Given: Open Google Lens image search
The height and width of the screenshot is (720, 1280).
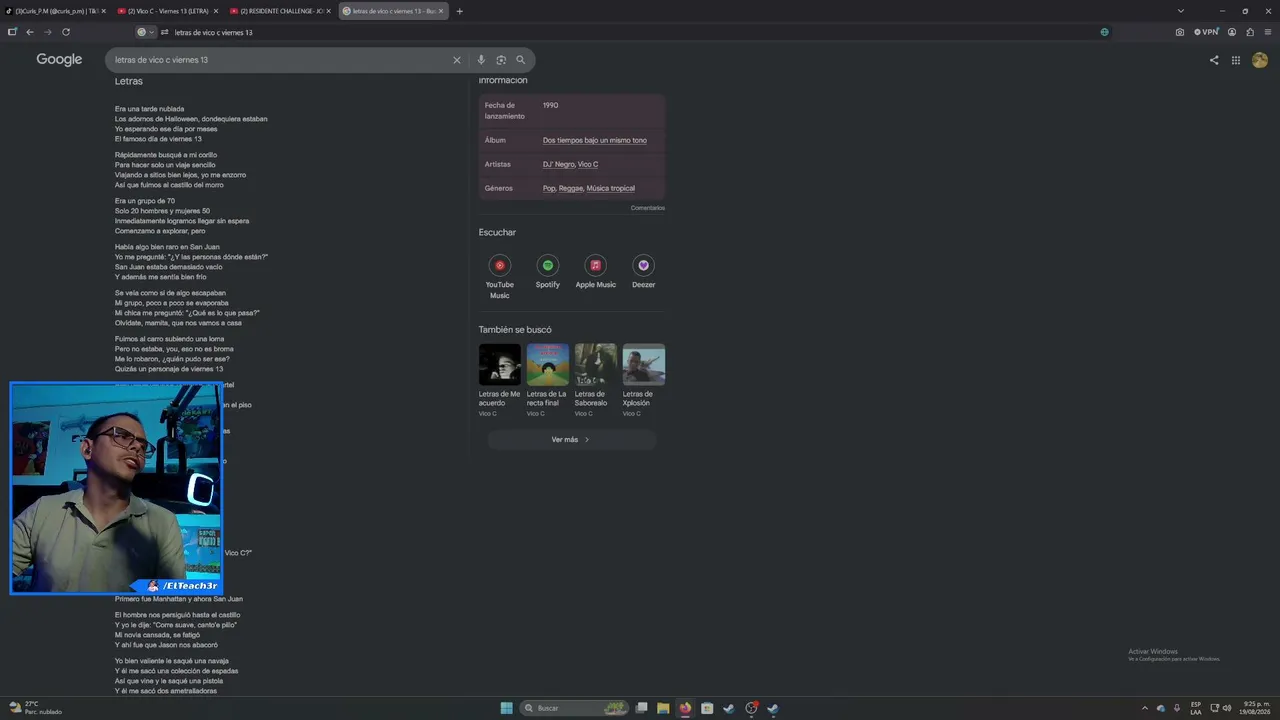Looking at the screenshot, I should tap(501, 60).
